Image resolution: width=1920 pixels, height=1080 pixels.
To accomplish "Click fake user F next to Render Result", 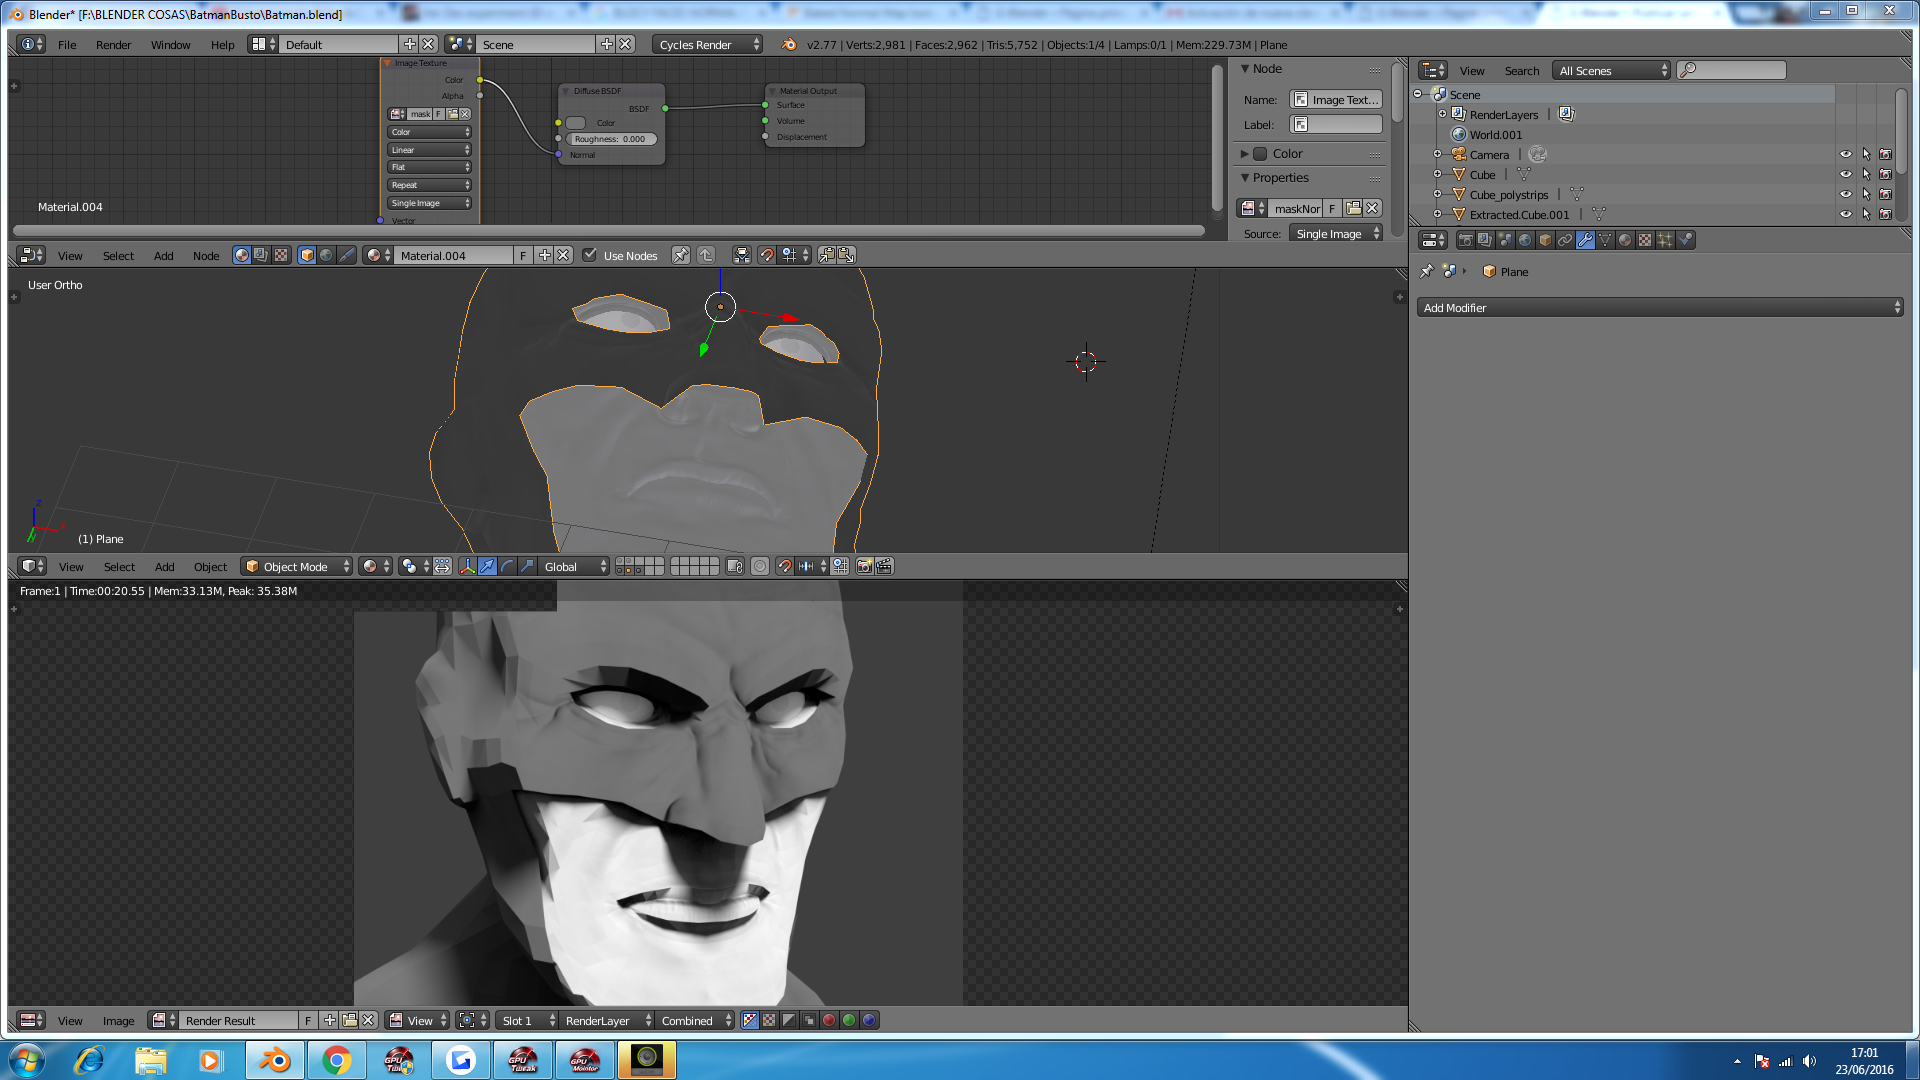I will point(308,1020).
